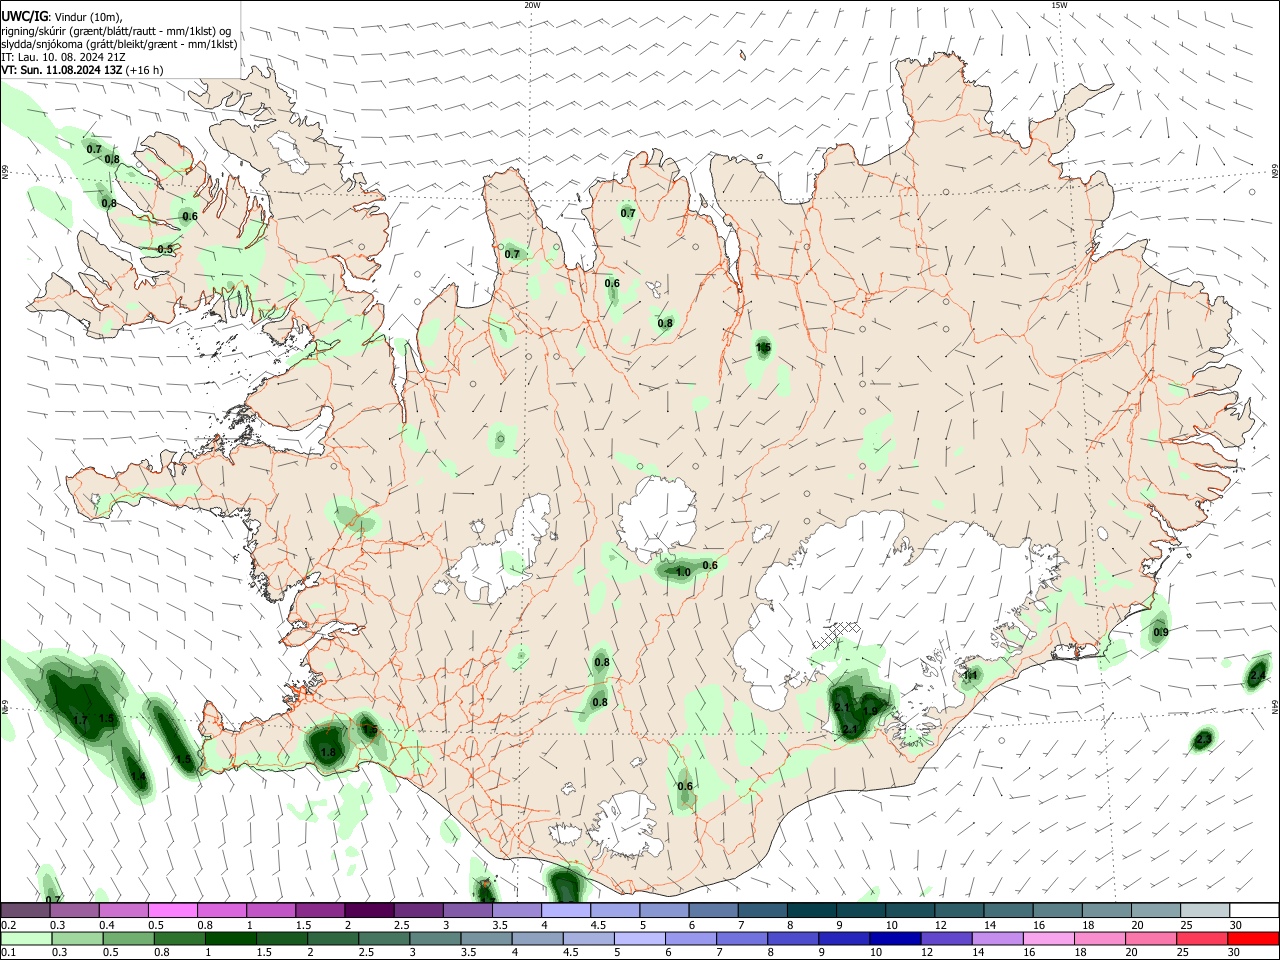Image resolution: width=1280 pixels, height=960 pixels.
Task: Select the 'slydda/snjókoma' description line
Action: point(119,43)
